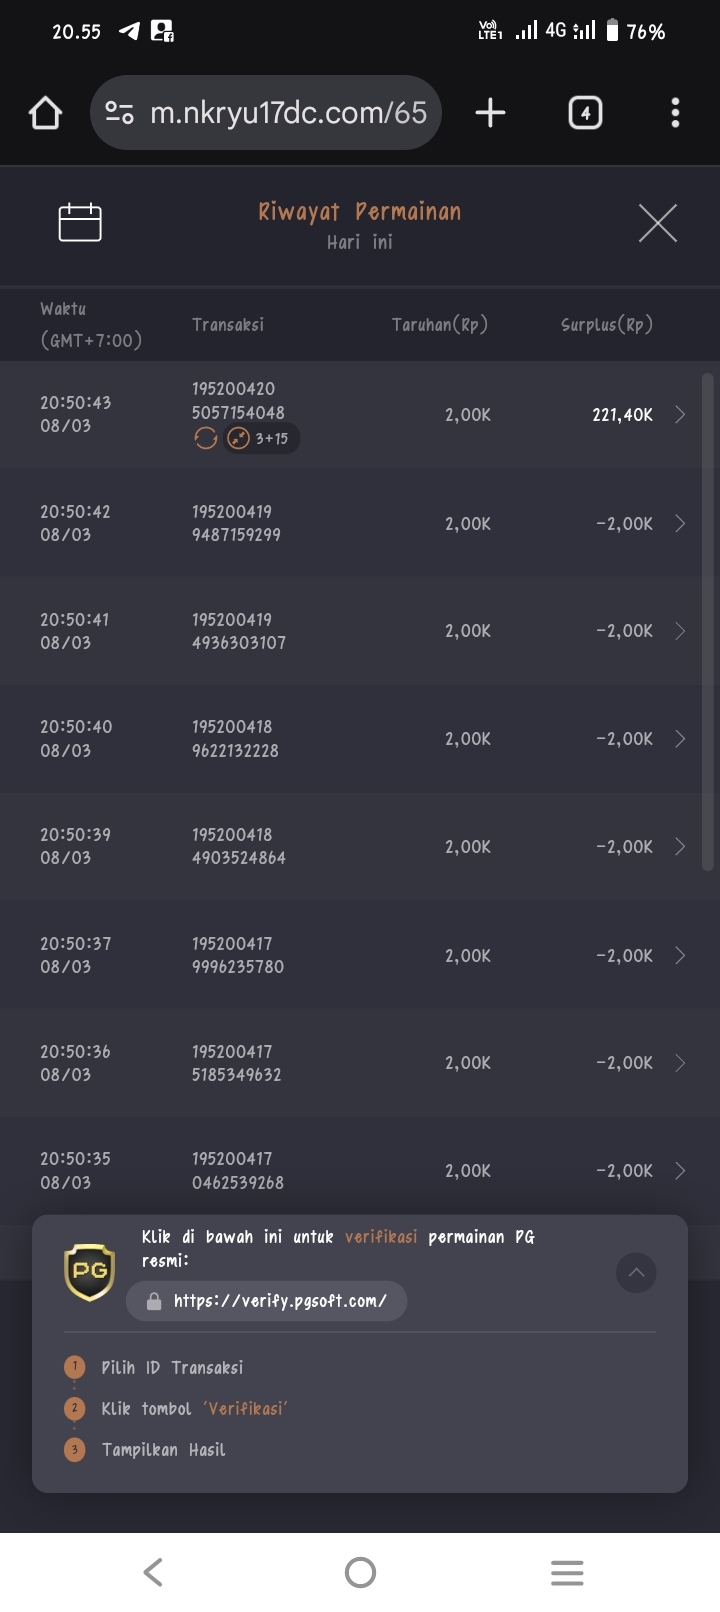Collapse the PG verification panel

point(636,1273)
